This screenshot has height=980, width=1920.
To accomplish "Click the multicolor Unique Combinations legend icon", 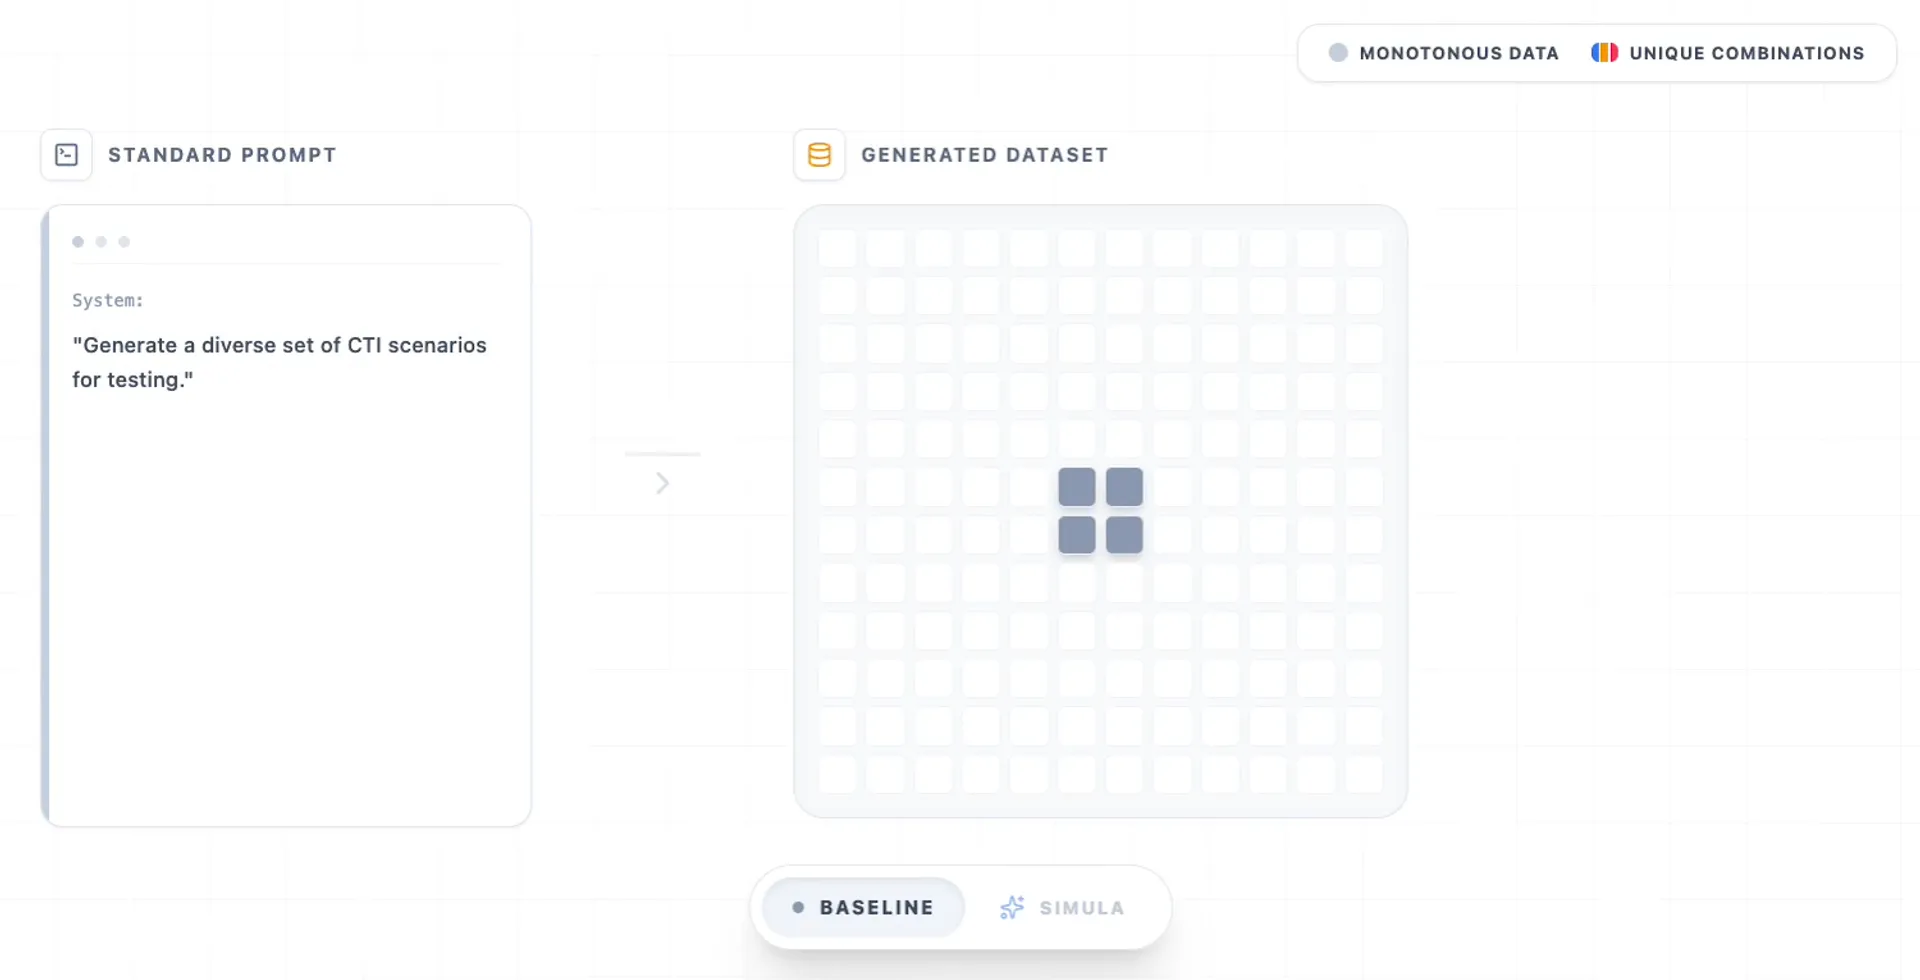I will 1604,53.
